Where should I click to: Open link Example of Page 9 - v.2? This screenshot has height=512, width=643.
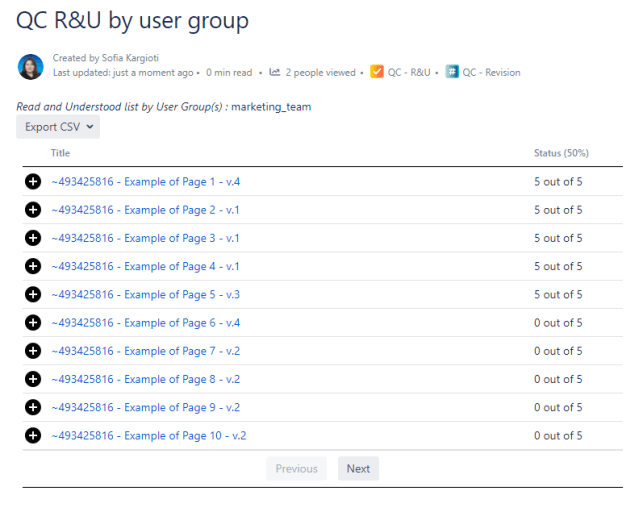pyautogui.click(x=146, y=407)
